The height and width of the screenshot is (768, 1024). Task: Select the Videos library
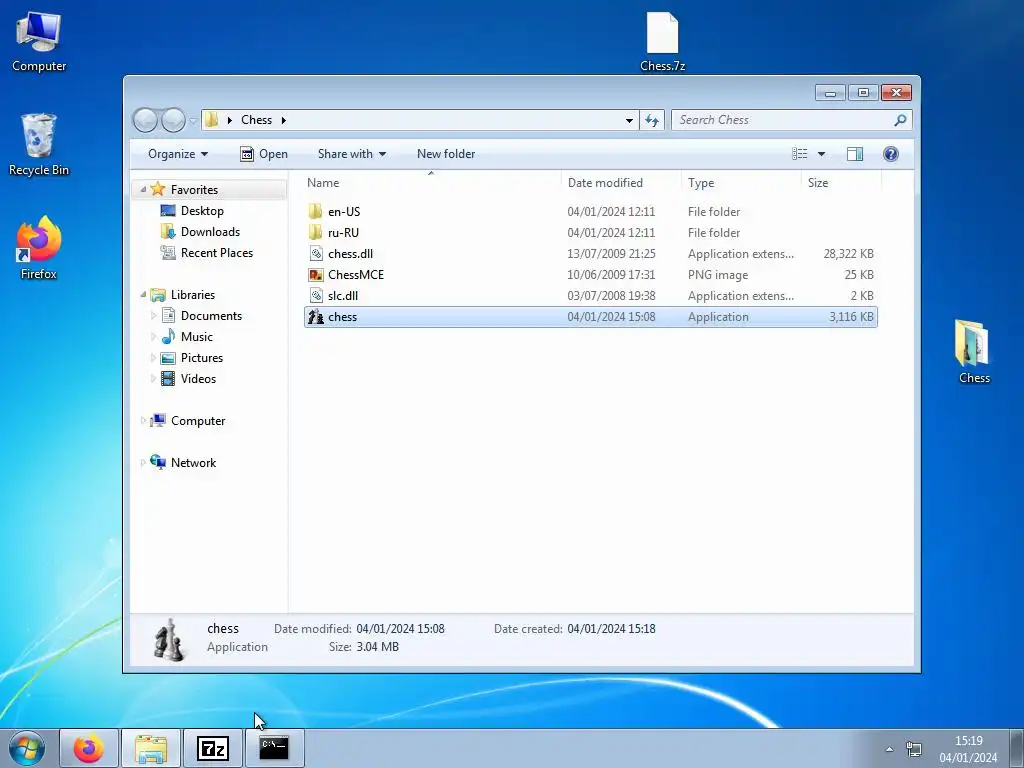coord(198,379)
